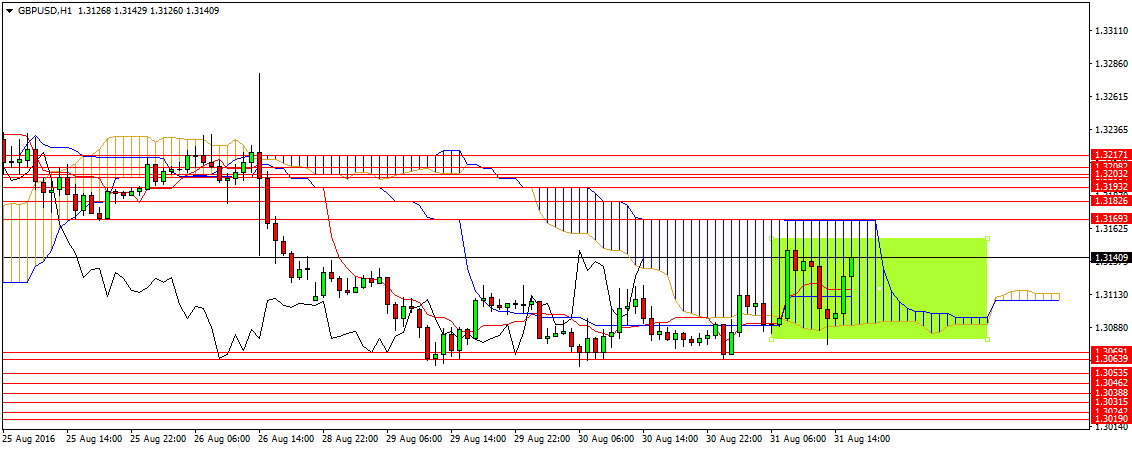The height and width of the screenshot is (450, 1132).
Task: Click the 1.31130 price scale value
Action: pyautogui.click(x=1110, y=294)
